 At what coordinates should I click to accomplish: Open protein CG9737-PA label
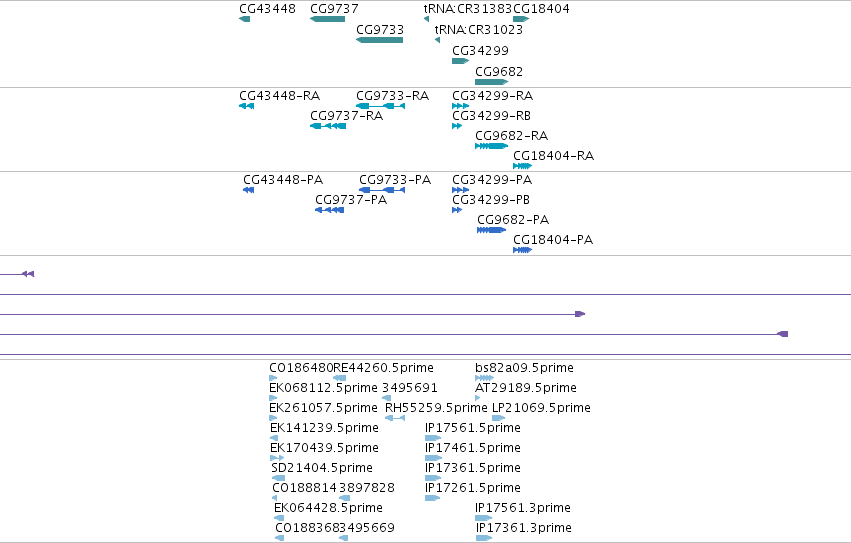[351, 200]
